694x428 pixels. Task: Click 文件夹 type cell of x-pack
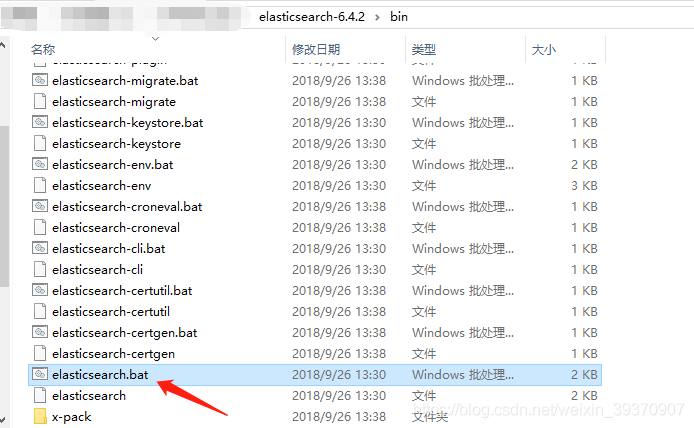point(430,417)
